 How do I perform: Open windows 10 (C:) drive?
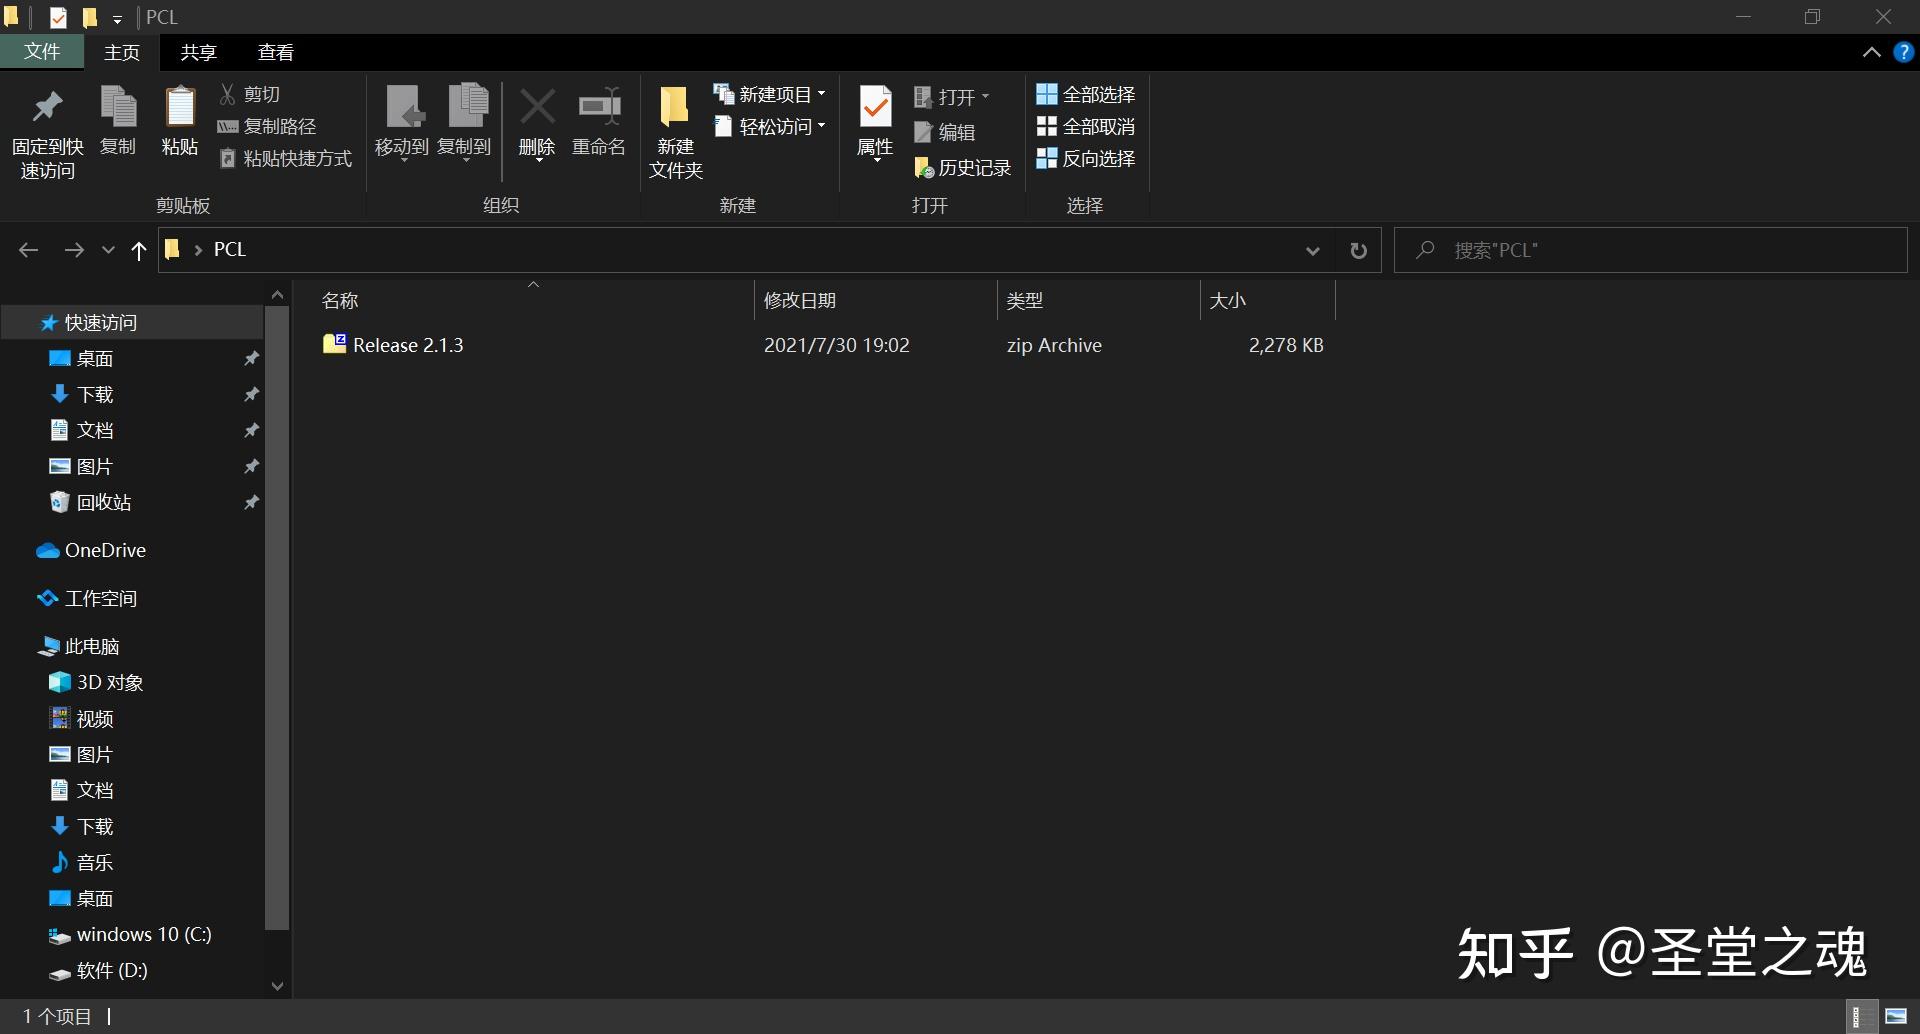pyautogui.click(x=132, y=934)
